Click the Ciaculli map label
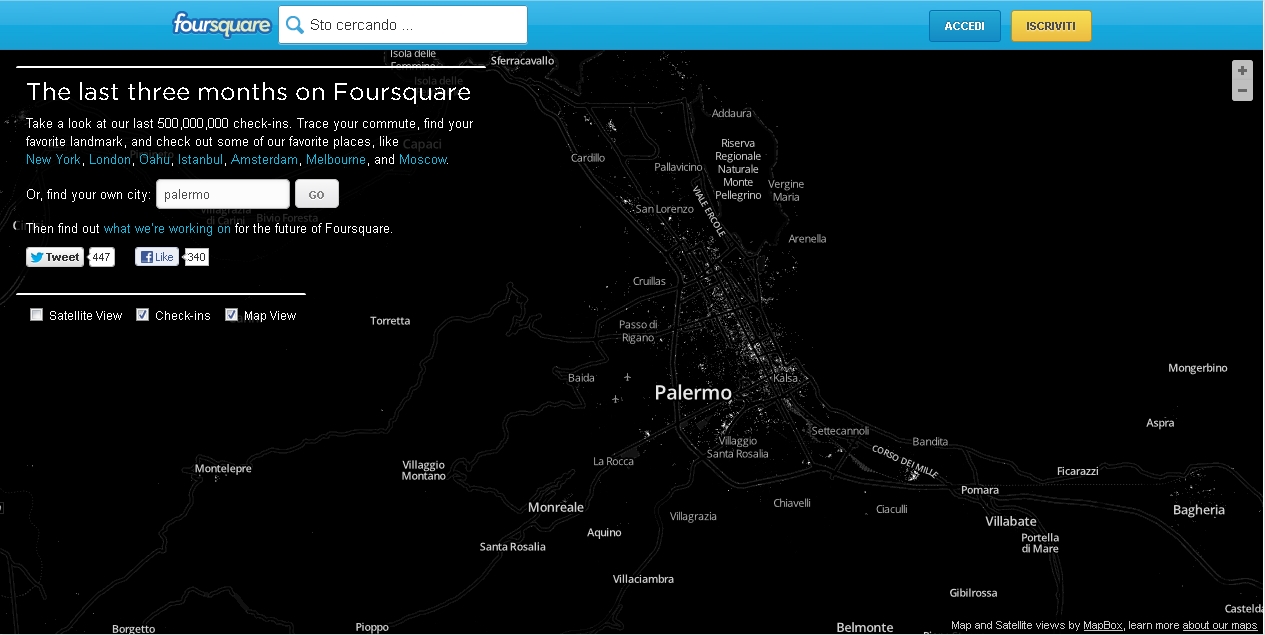1265x635 pixels. (x=892, y=509)
